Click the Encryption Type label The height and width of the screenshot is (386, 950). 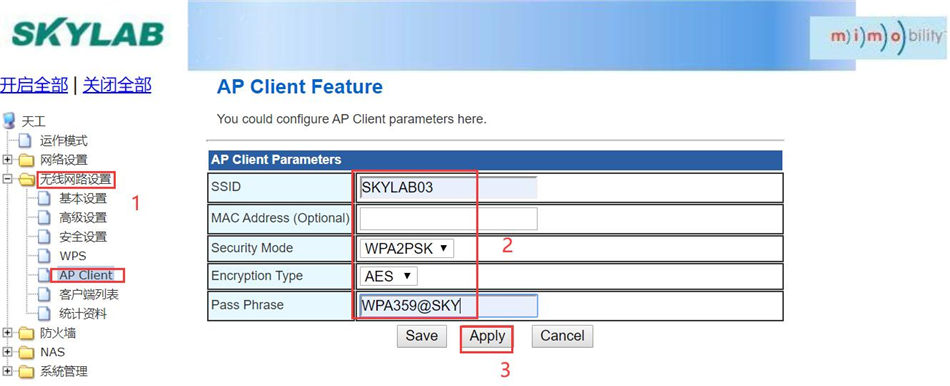click(257, 276)
